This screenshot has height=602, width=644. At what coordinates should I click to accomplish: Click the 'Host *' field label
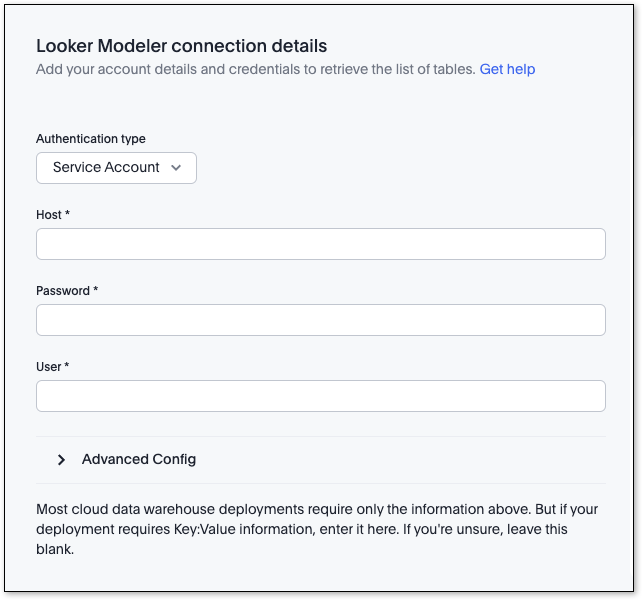49,215
